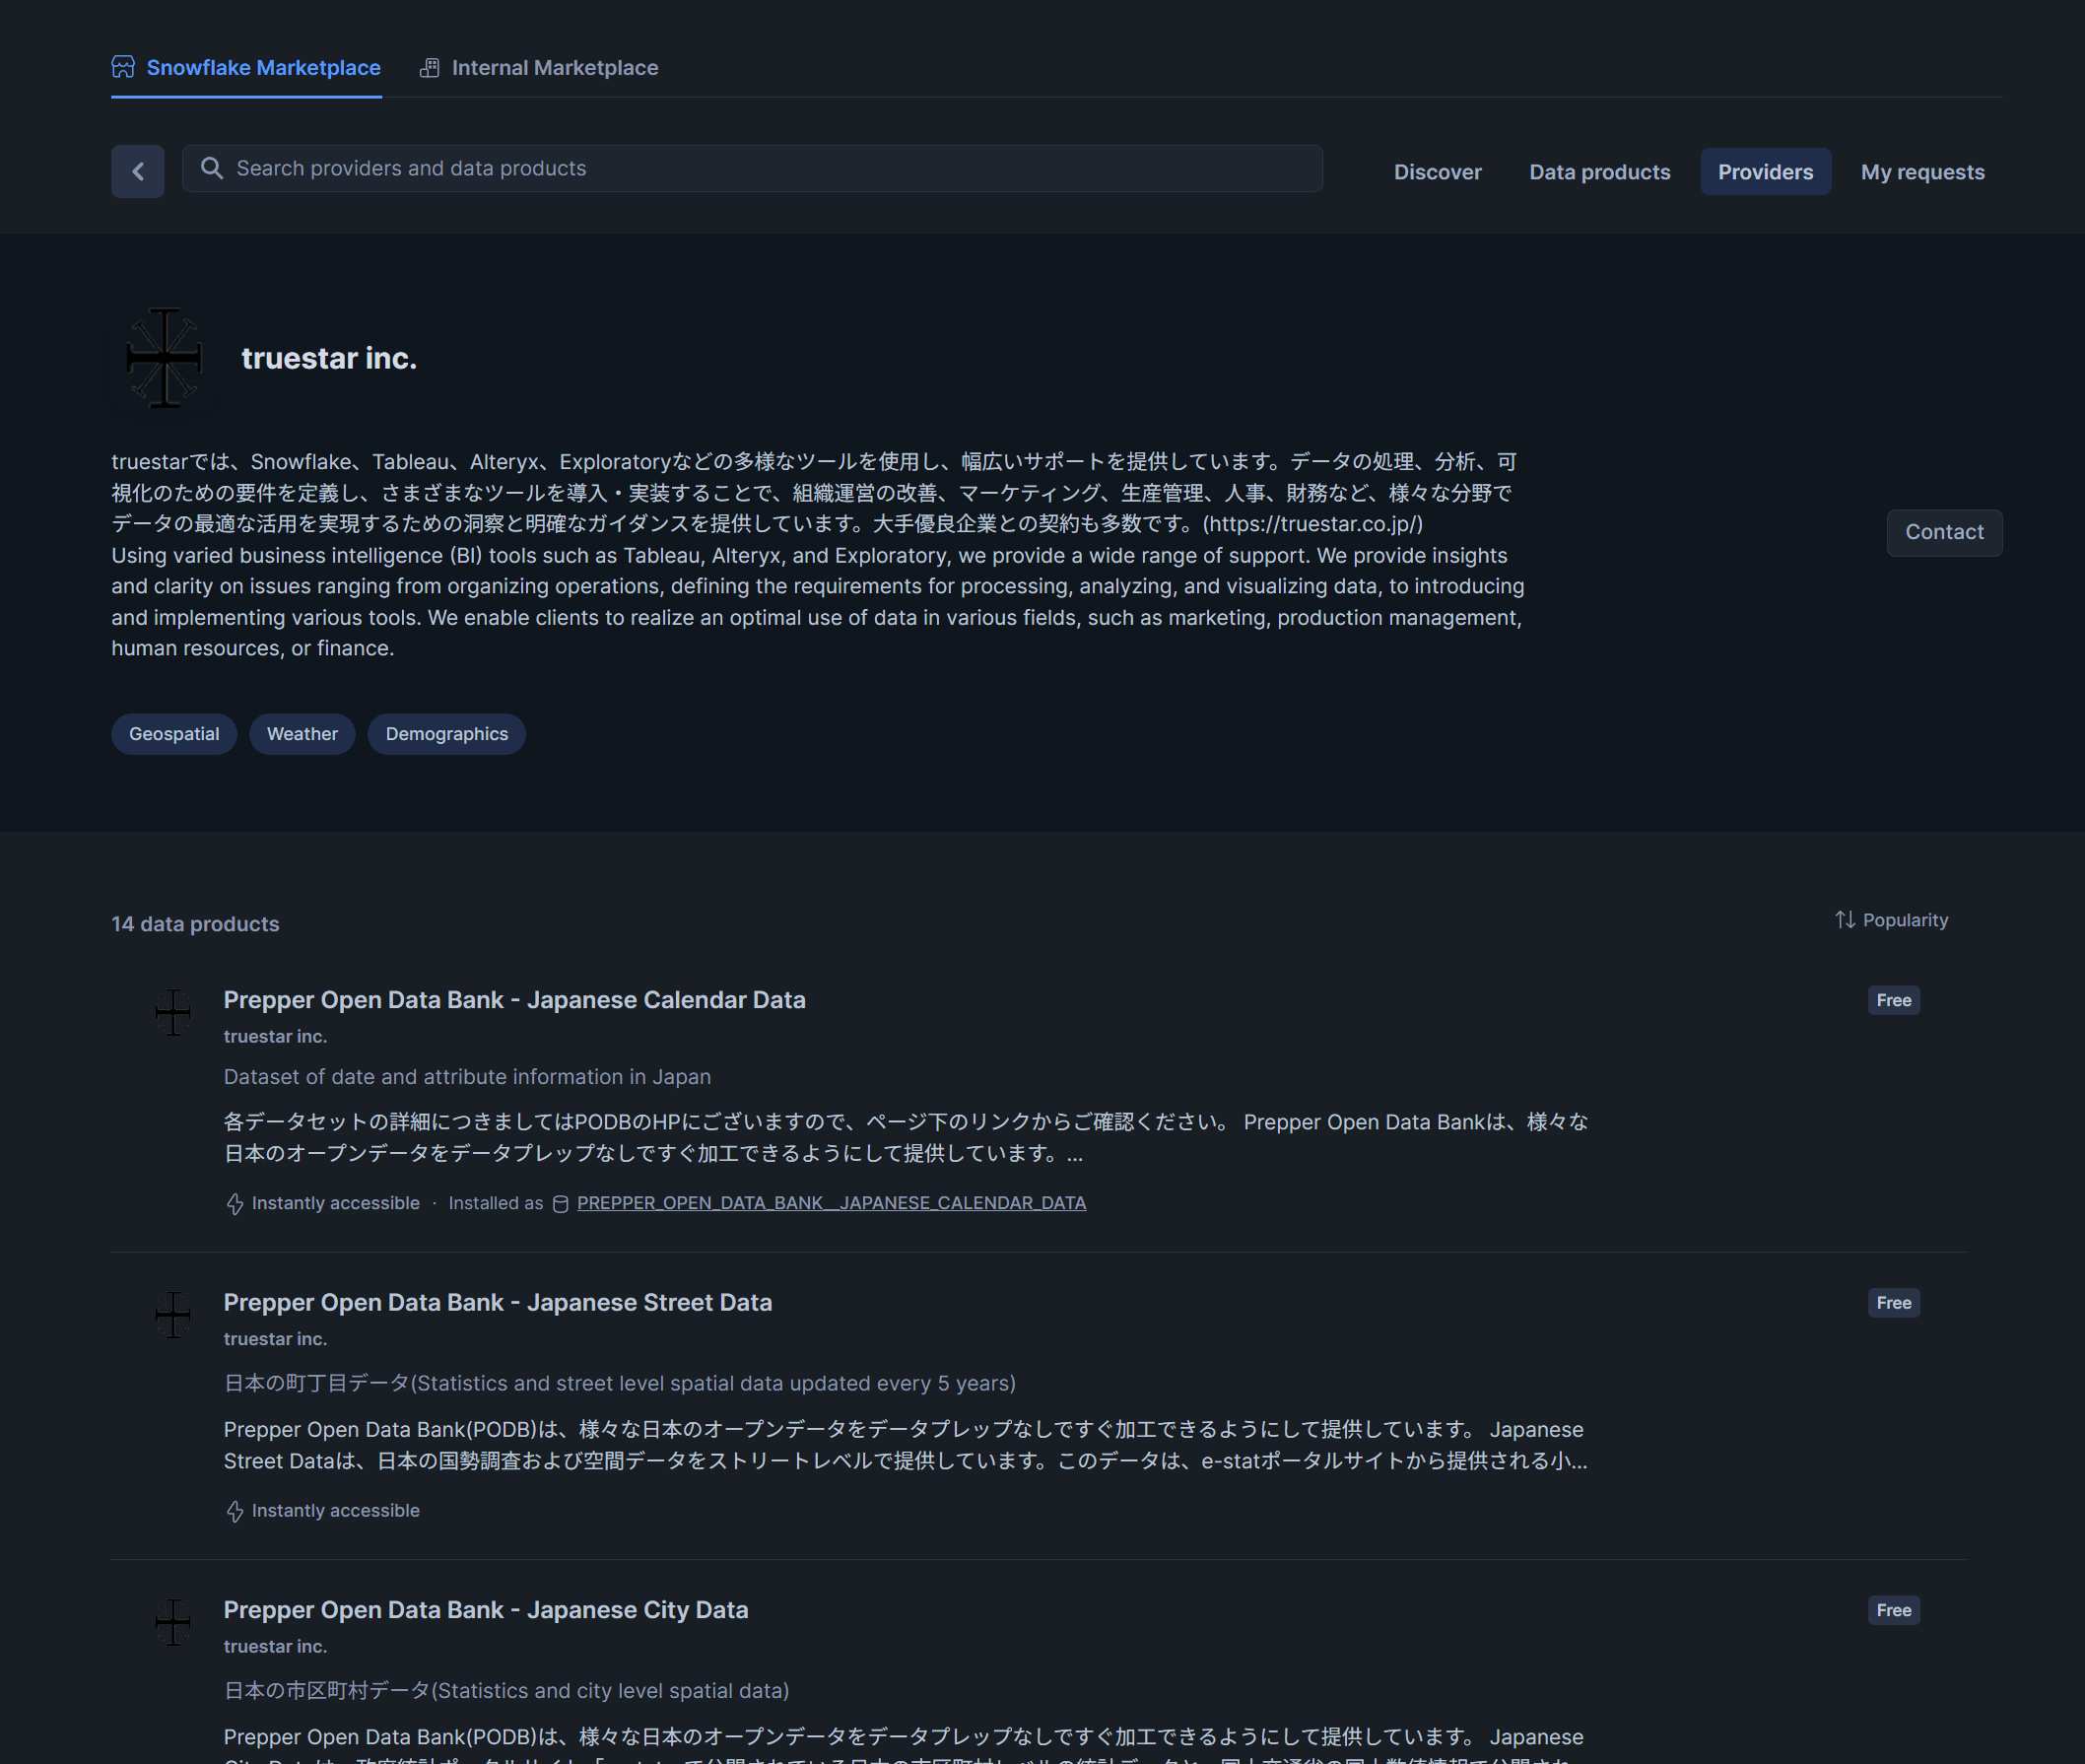Click the Japanese City Data listing logo

click(173, 1622)
